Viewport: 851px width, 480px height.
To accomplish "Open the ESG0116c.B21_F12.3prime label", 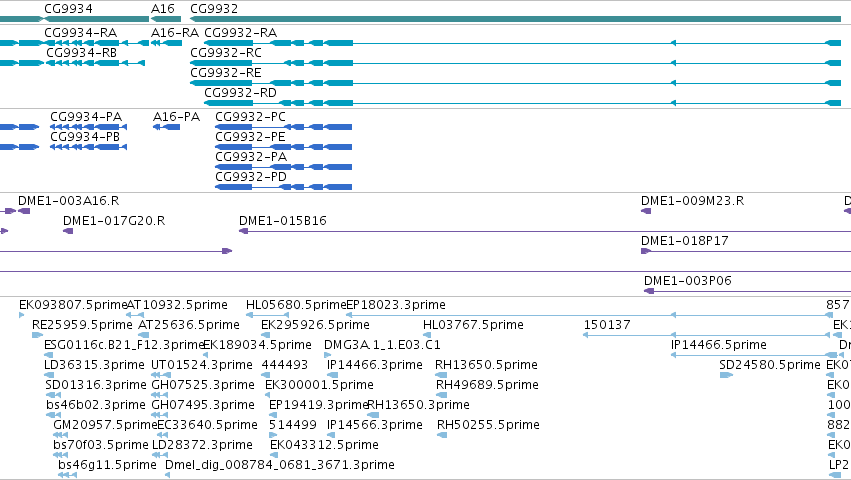I will coord(124,345).
